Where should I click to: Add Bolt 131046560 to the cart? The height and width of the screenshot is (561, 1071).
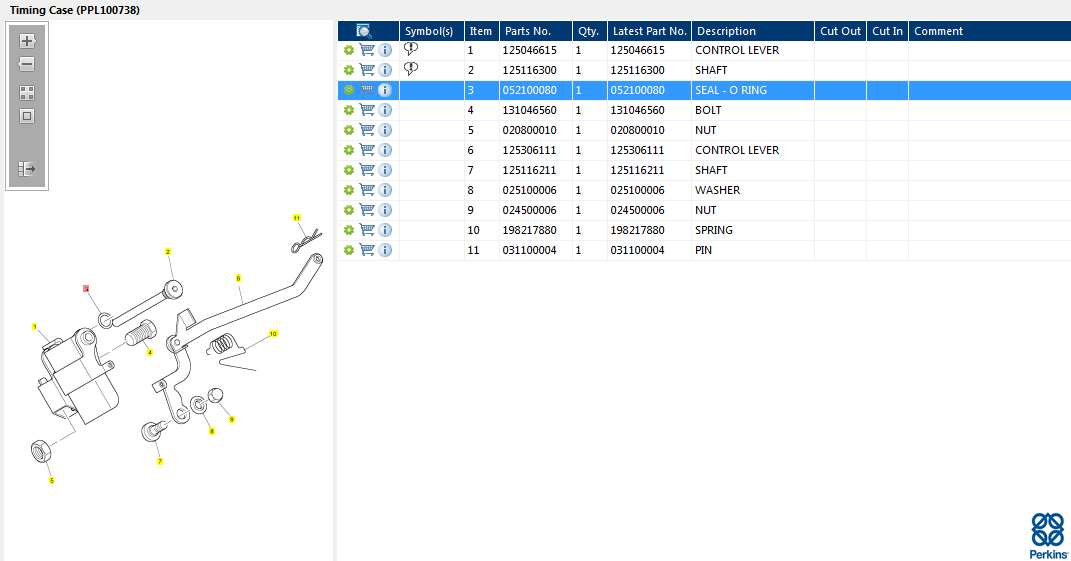coord(367,110)
